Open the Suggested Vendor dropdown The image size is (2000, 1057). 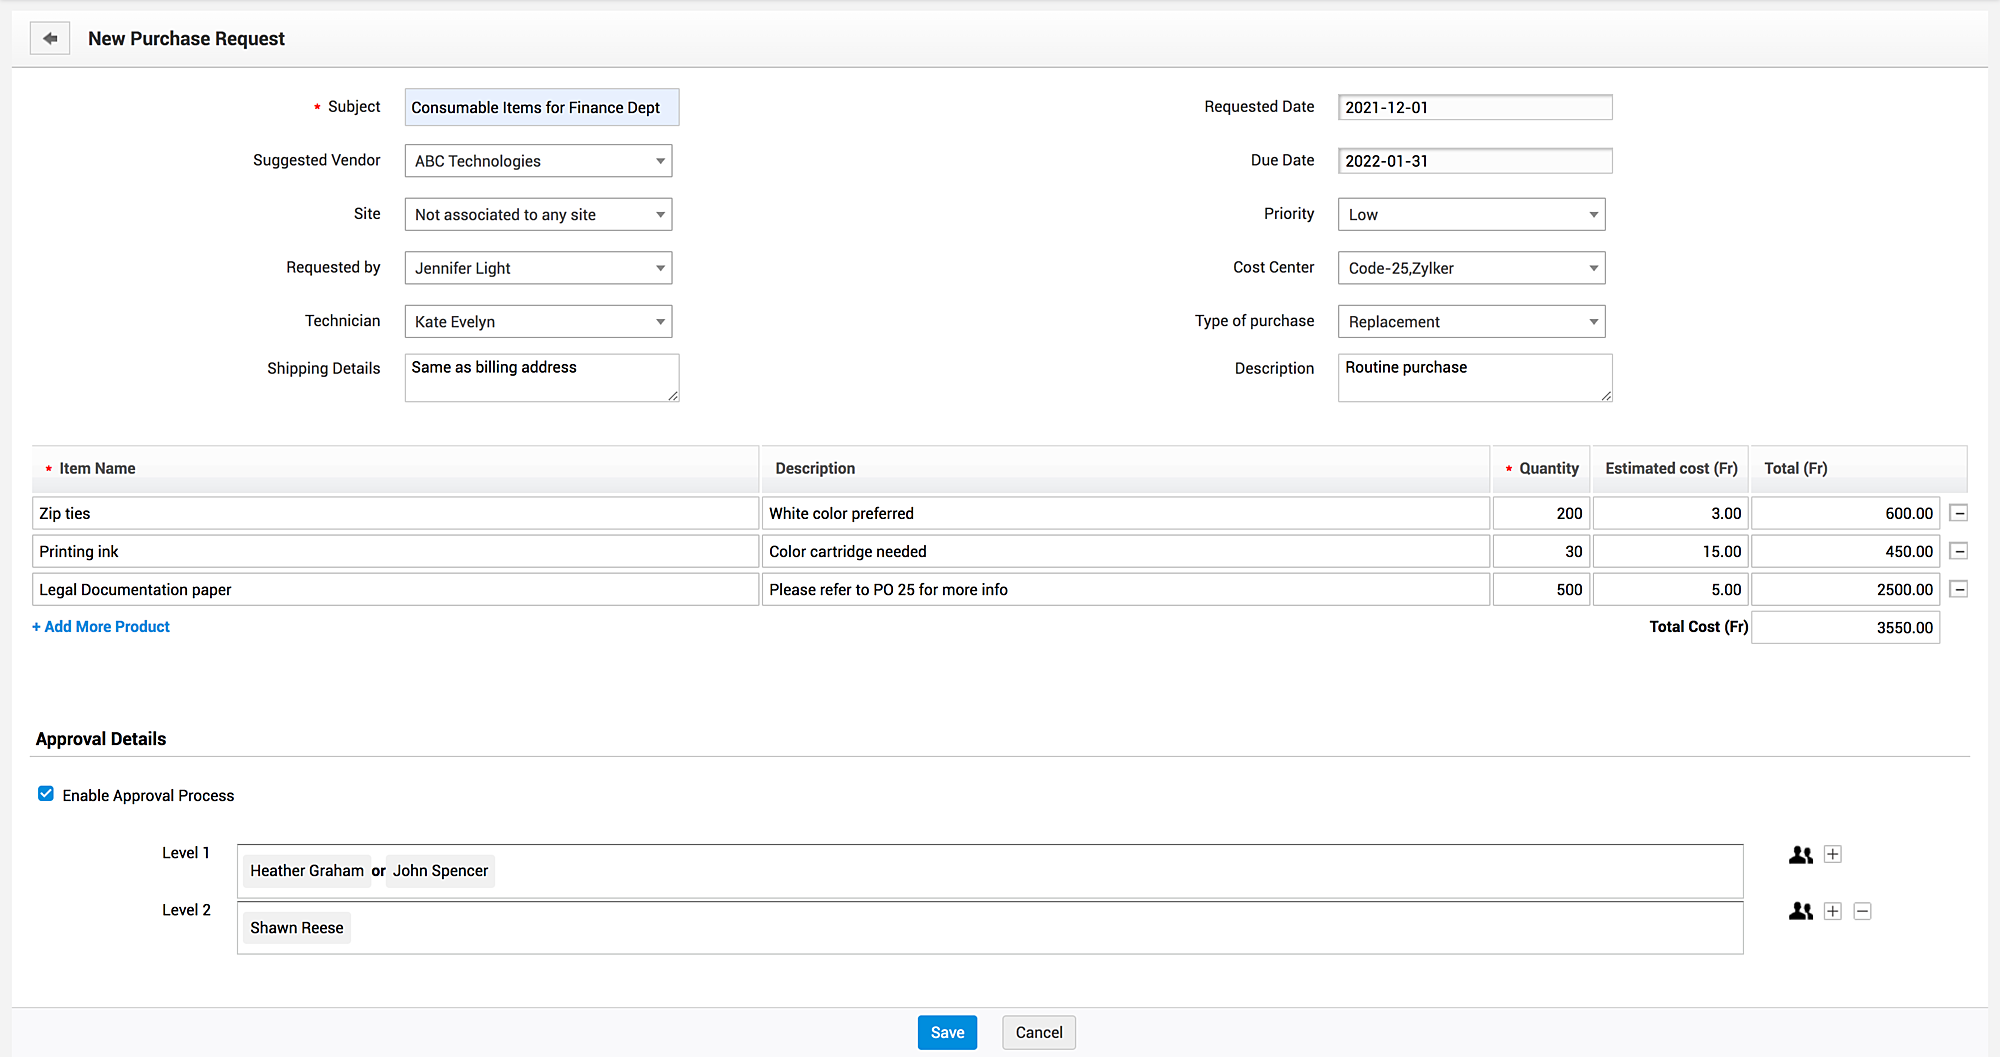[538, 161]
